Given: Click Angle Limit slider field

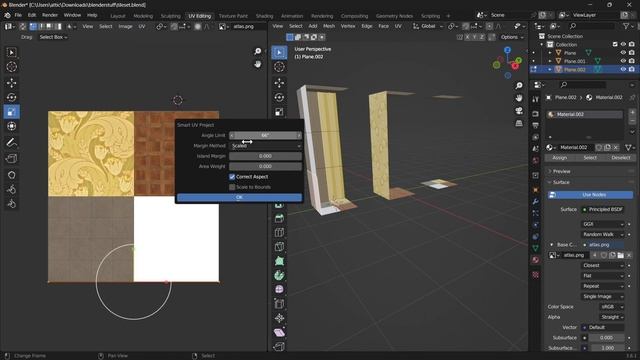Looking at the screenshot, I should (265, 135).
